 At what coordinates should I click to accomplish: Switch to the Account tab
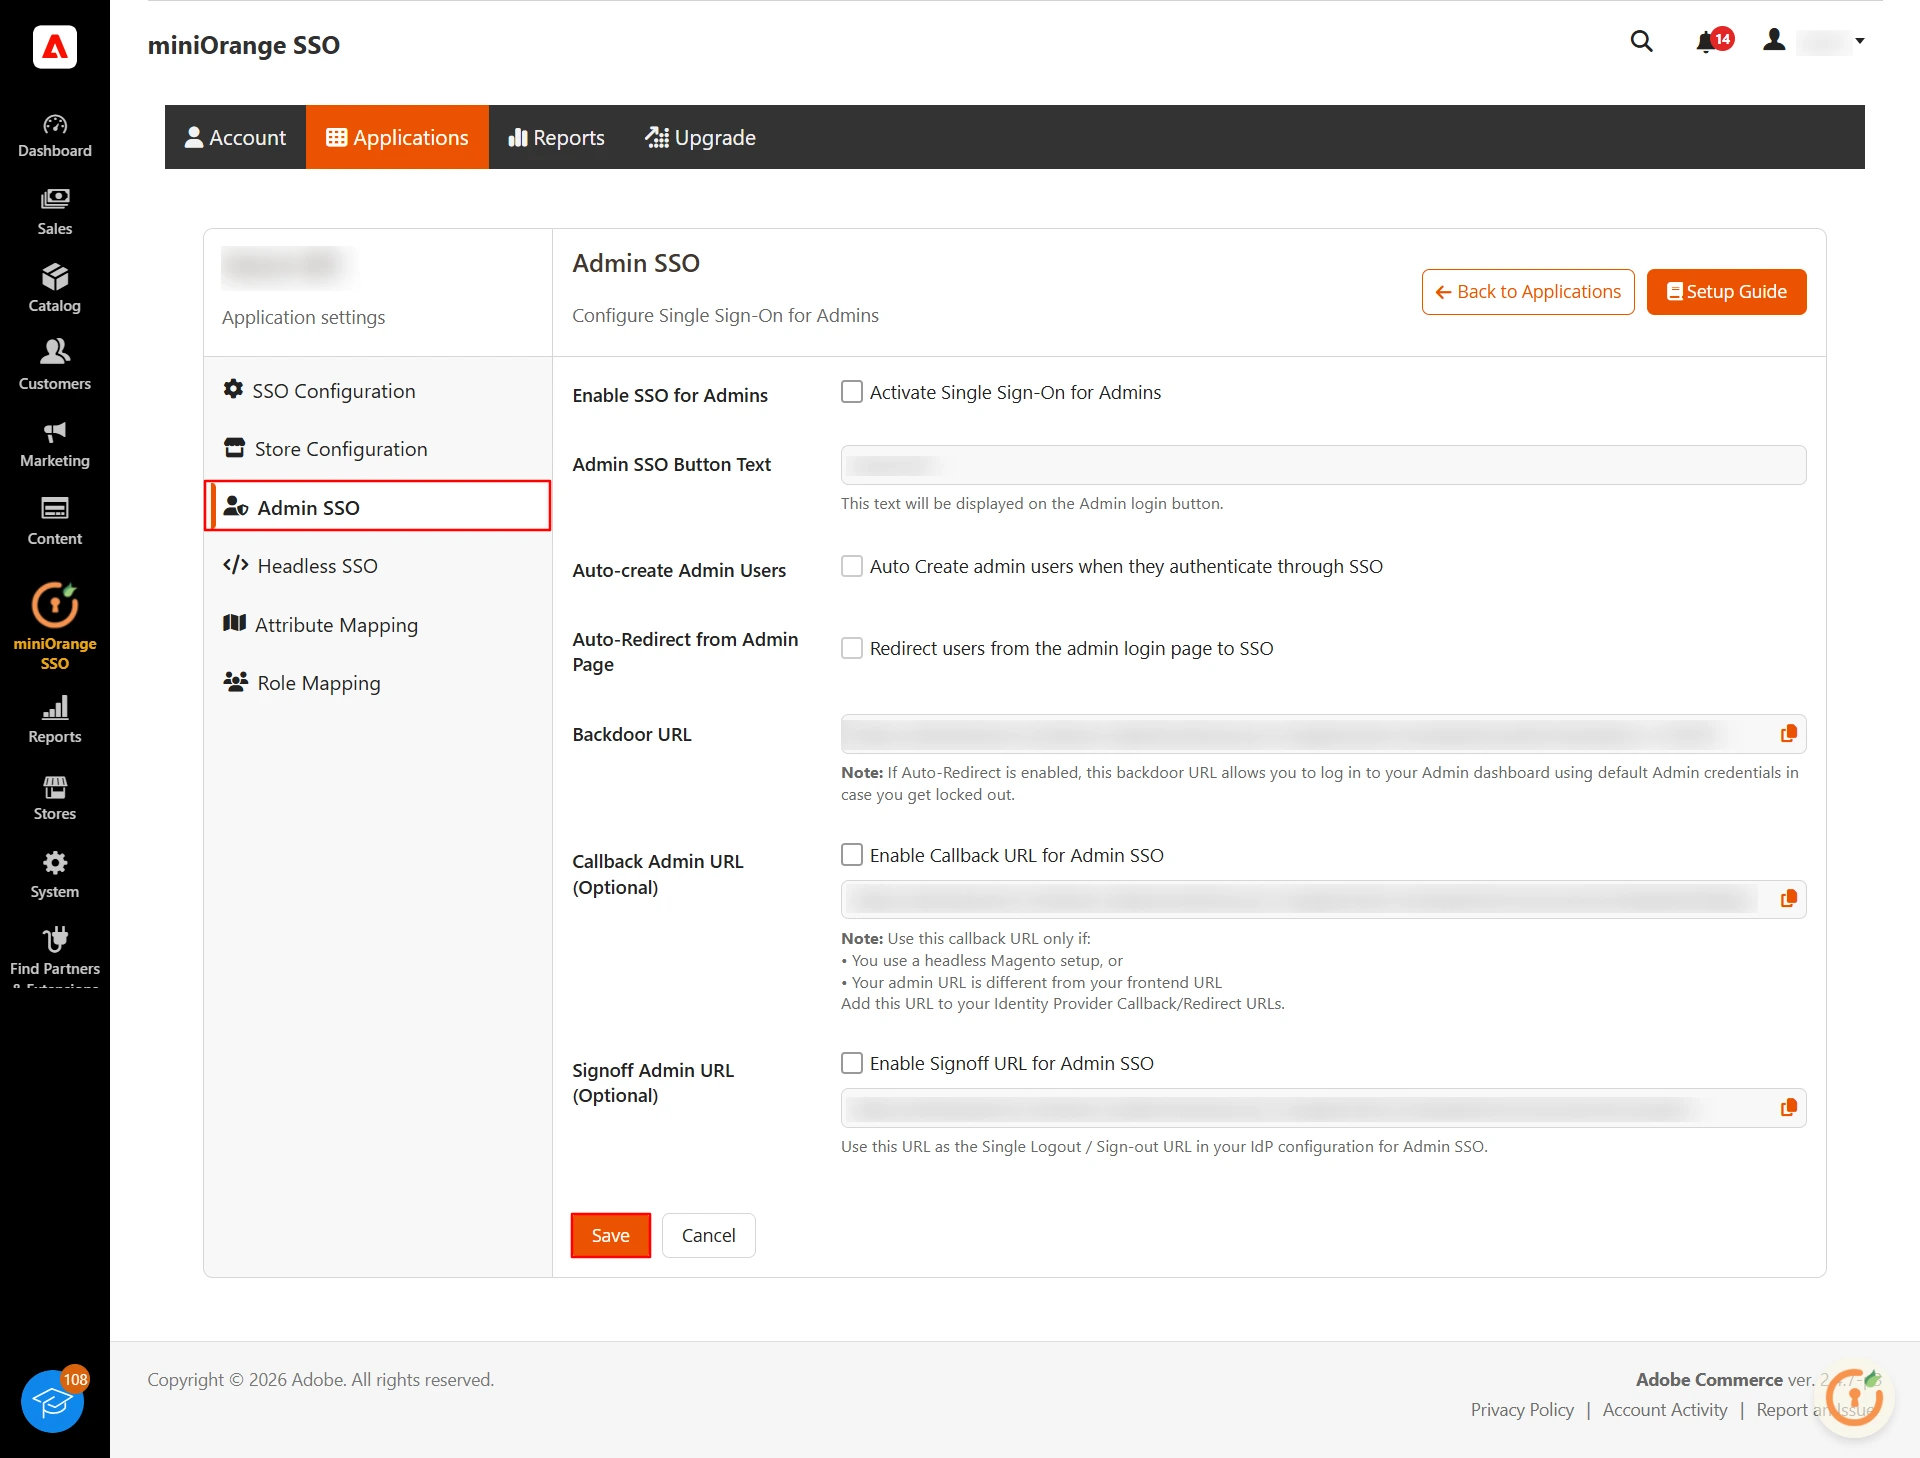pyautogui.click(x=235, y=137)
